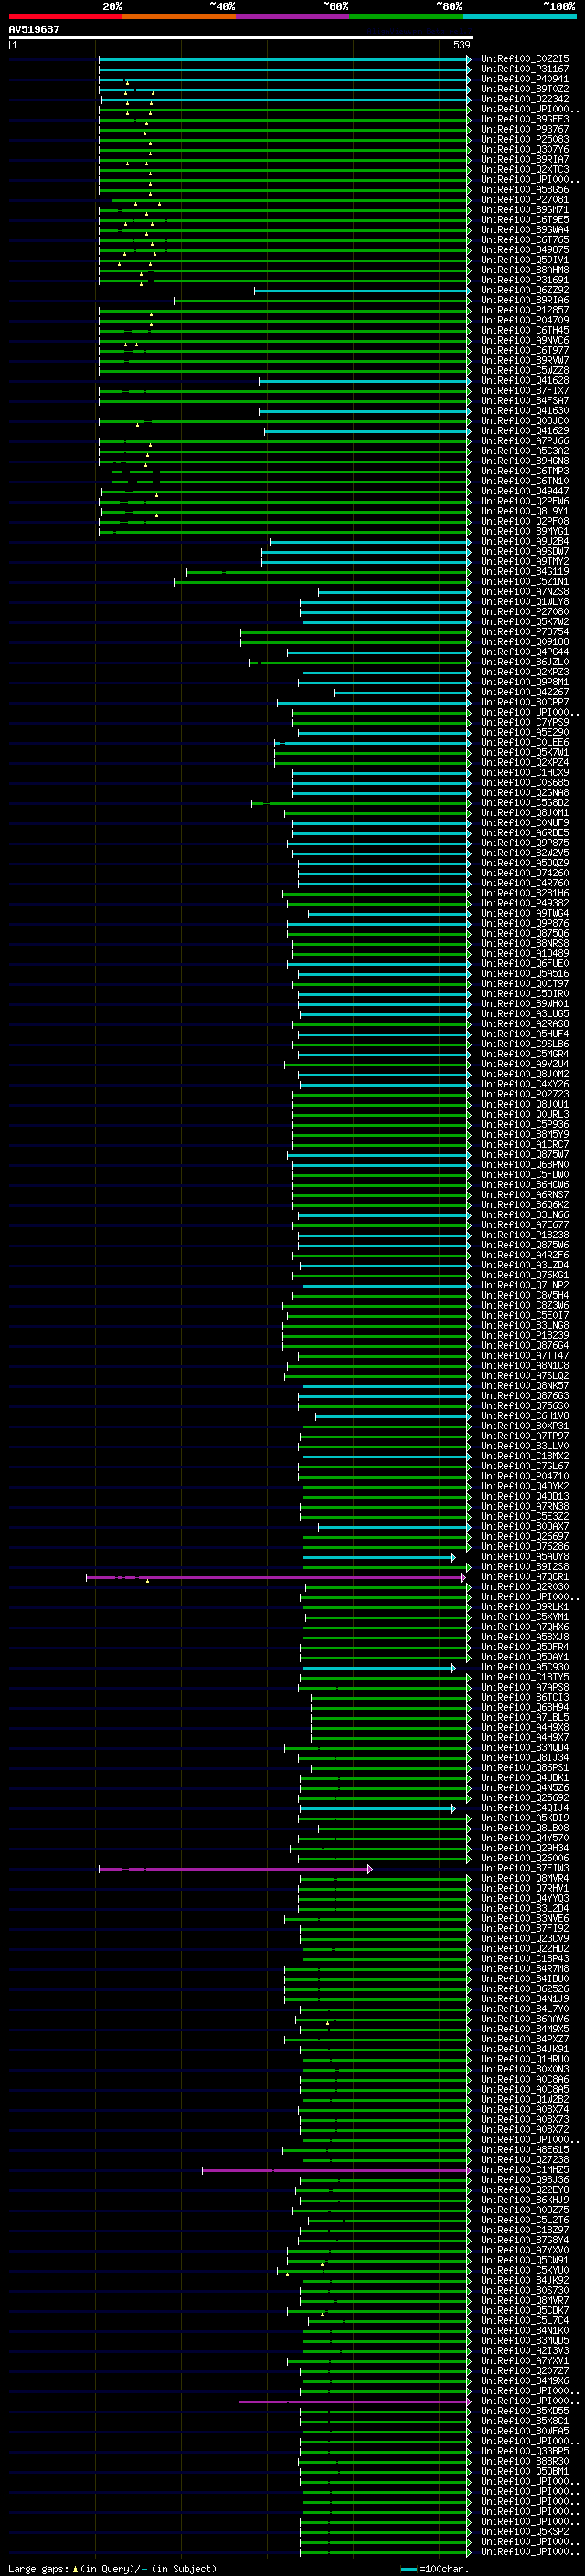585x2576 pixels.
Task: Click the UniRef100_B4N1K0 hit label
Action: tap(525, 2330)
